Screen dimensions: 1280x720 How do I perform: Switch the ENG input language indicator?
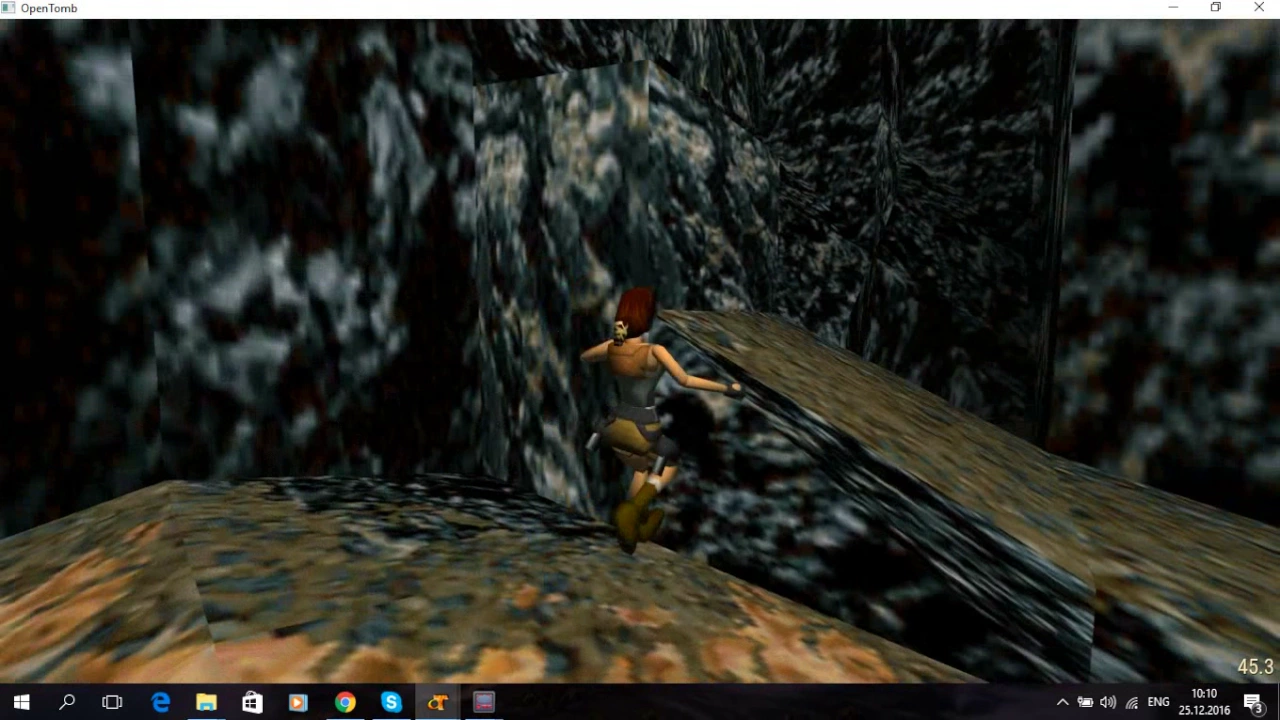point(1158,703)
